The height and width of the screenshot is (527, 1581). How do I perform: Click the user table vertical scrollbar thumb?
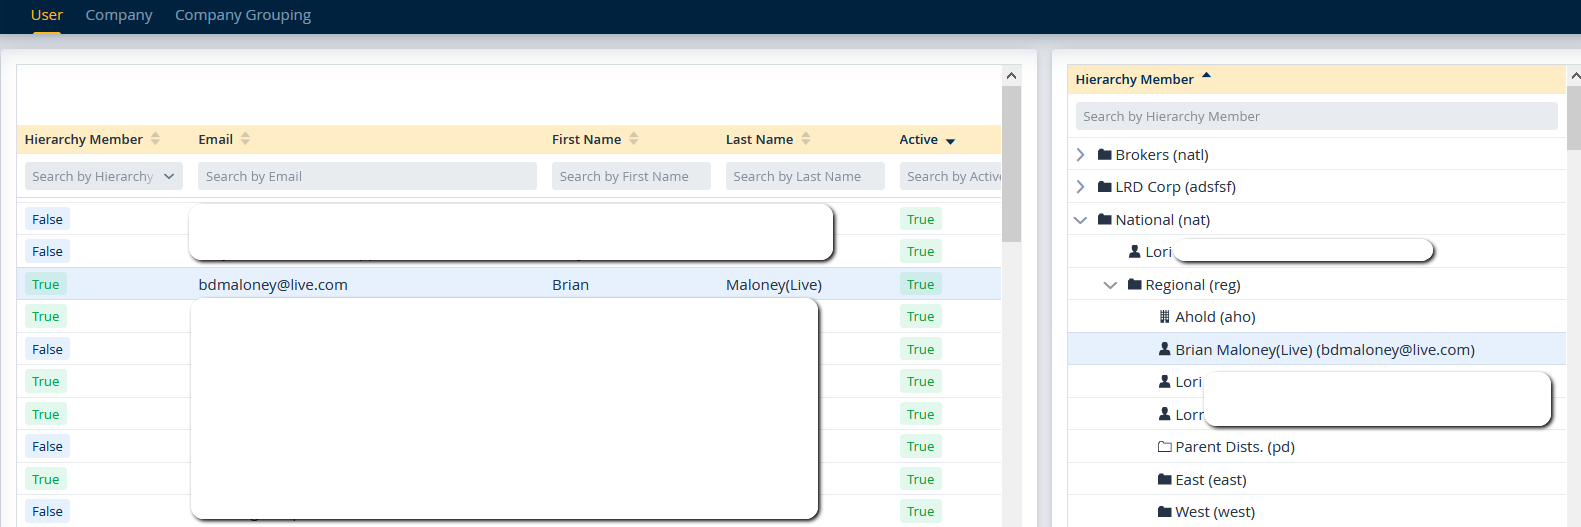(x=1011, y=163)
